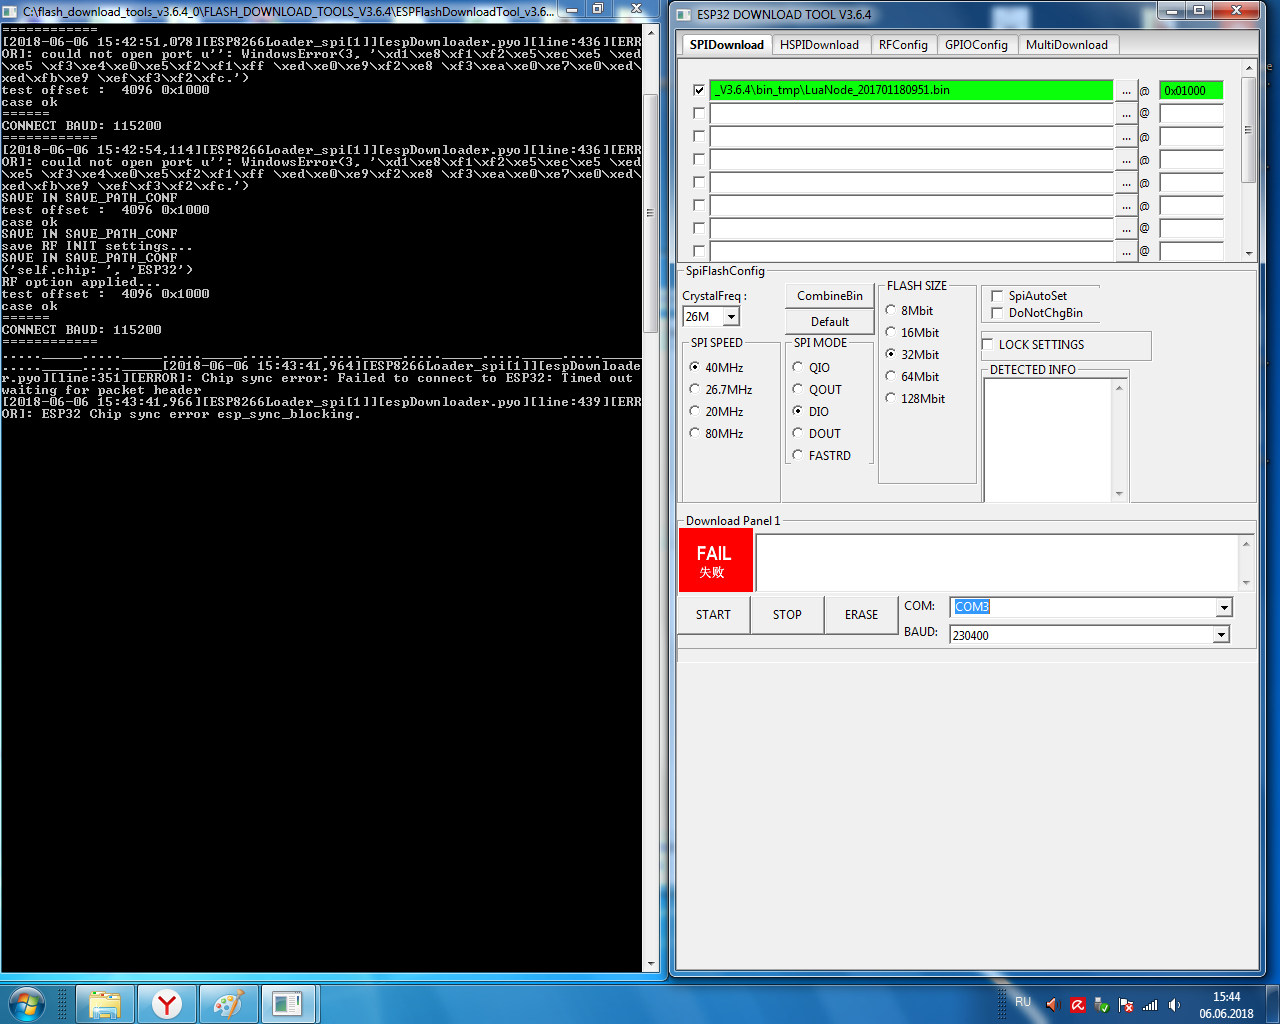1280x1024 pixels.
Task: Open the HSPIDownload tab
Action: (x=819, y=45)
